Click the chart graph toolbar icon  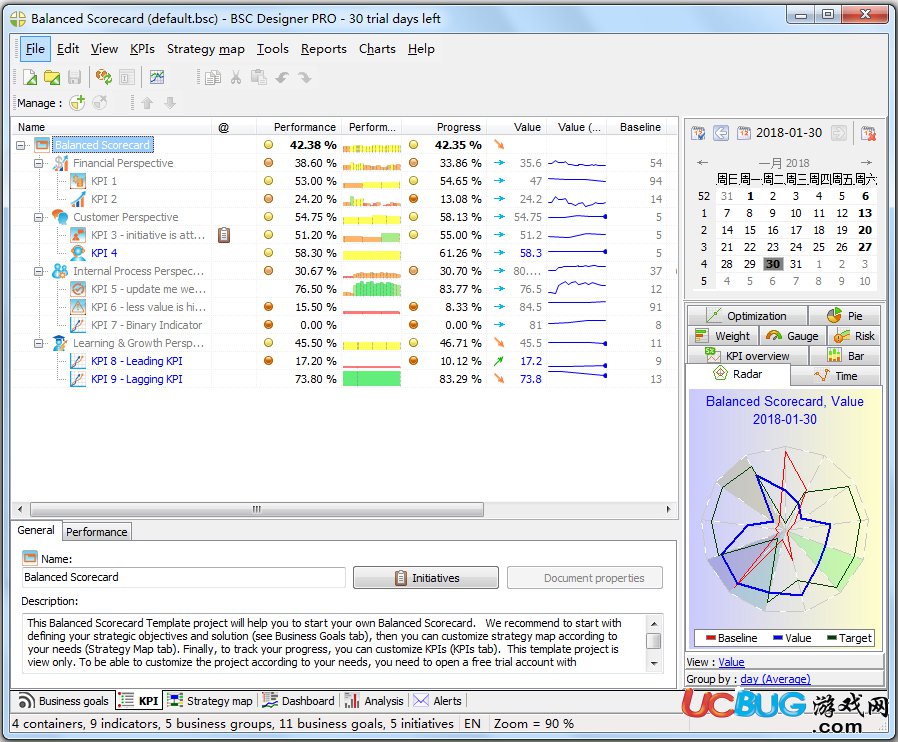[x=157, y=77]
